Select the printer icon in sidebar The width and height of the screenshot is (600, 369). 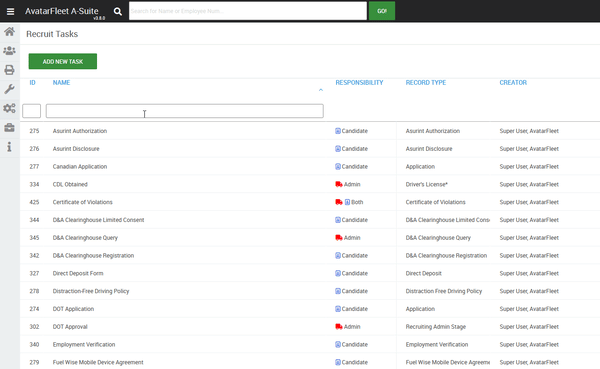click(x=10, y=70)
